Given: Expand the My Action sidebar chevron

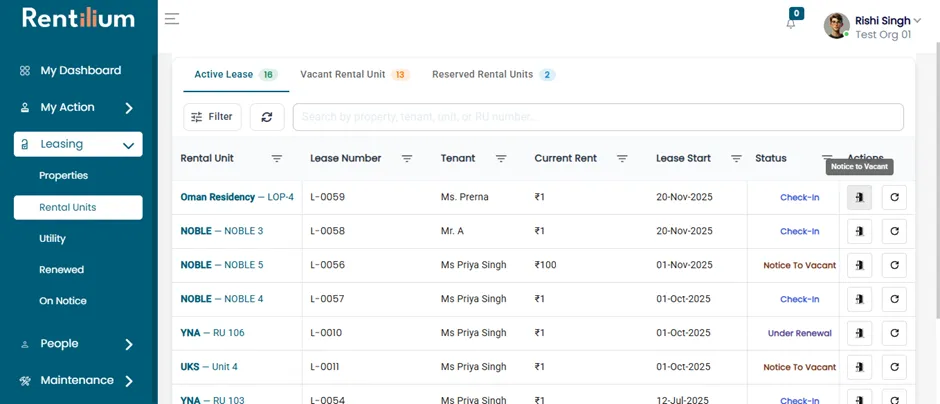Looking at the screenshot, I should point(129,108).
